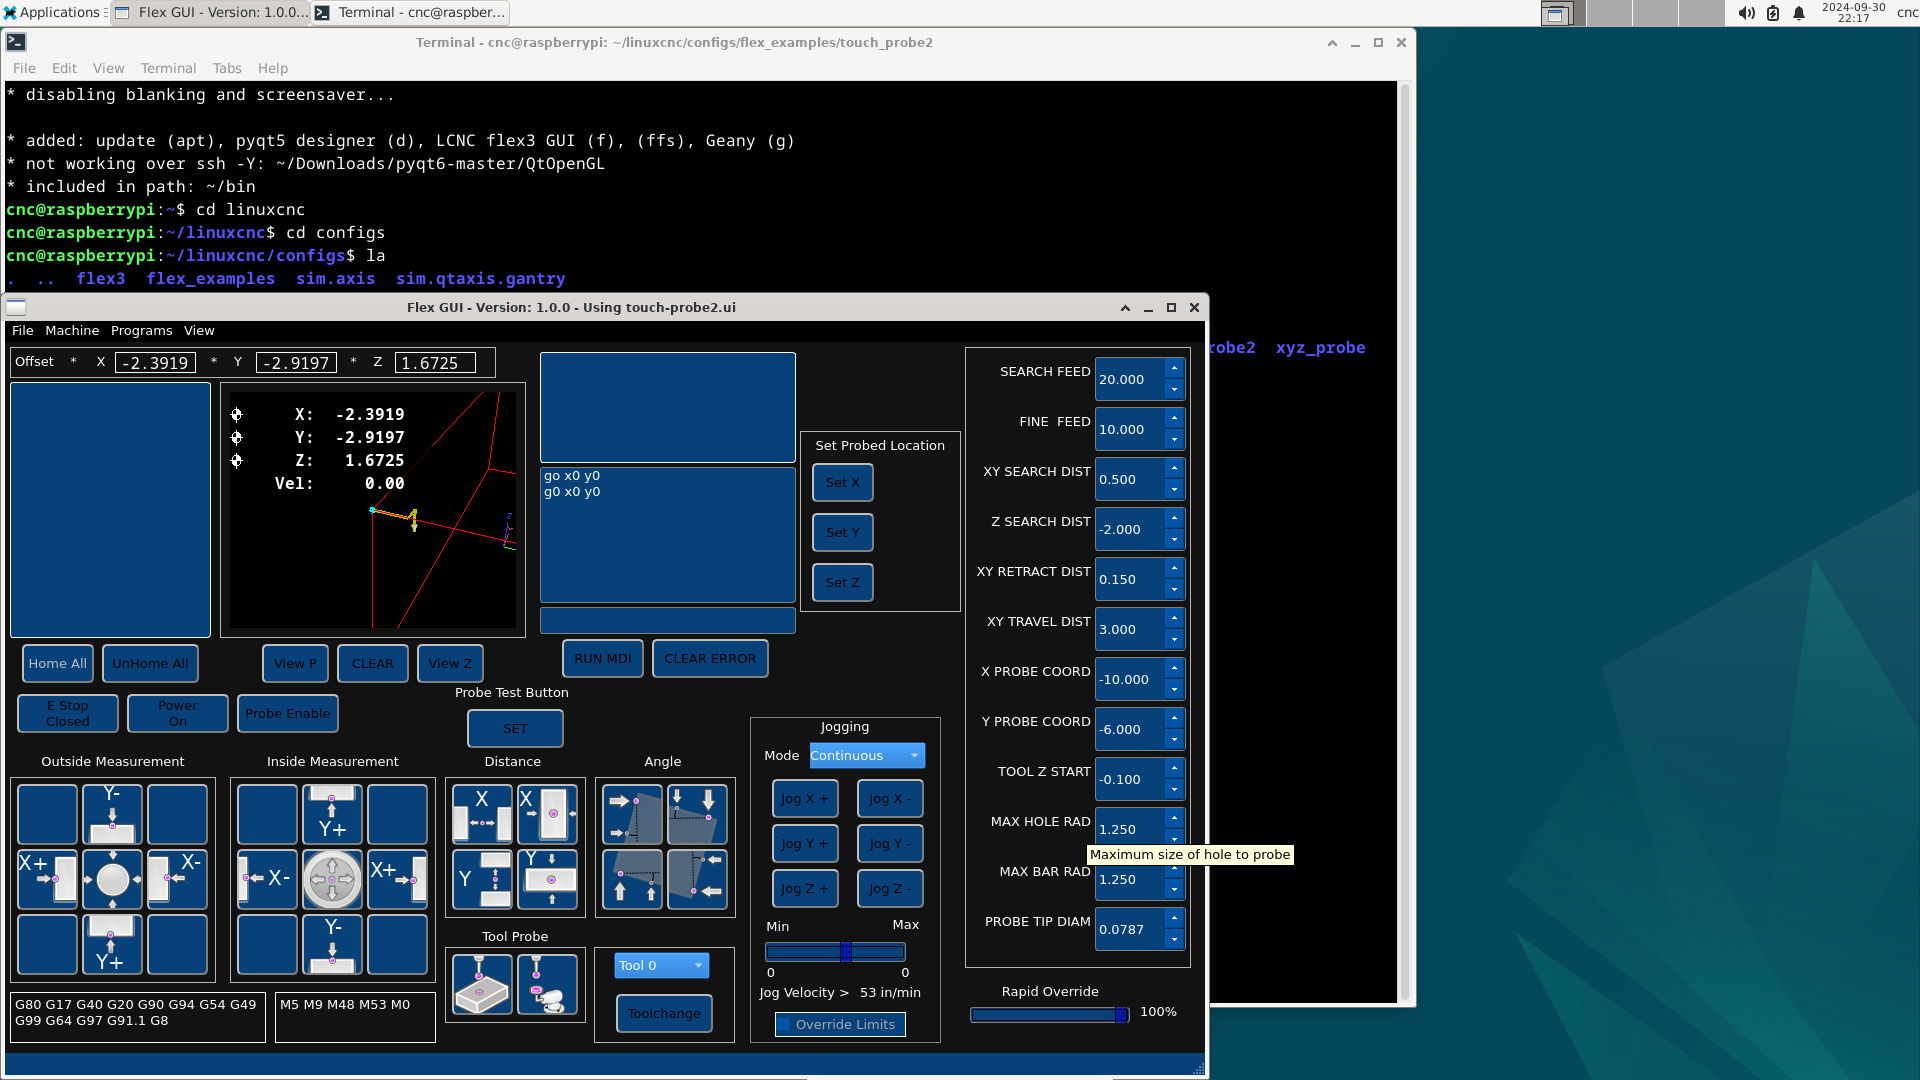Select the outside X+ edge probe icon
Screen dimensions: 1920x1080
[47, 879]
